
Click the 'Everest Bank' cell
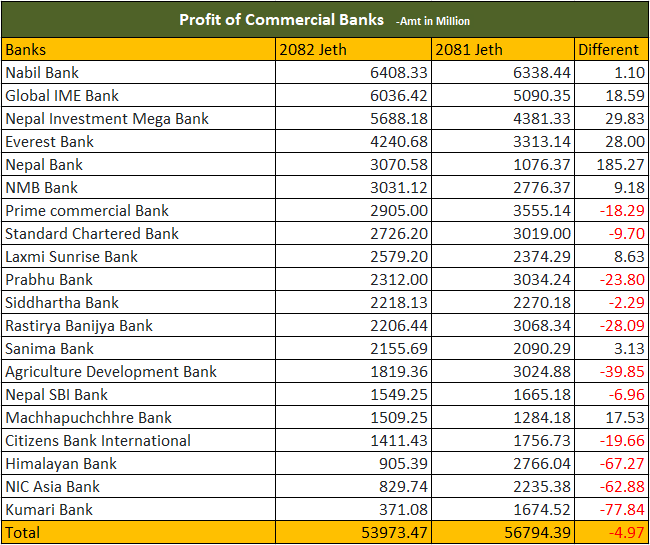pyautogui.click(x=139, y=141)
